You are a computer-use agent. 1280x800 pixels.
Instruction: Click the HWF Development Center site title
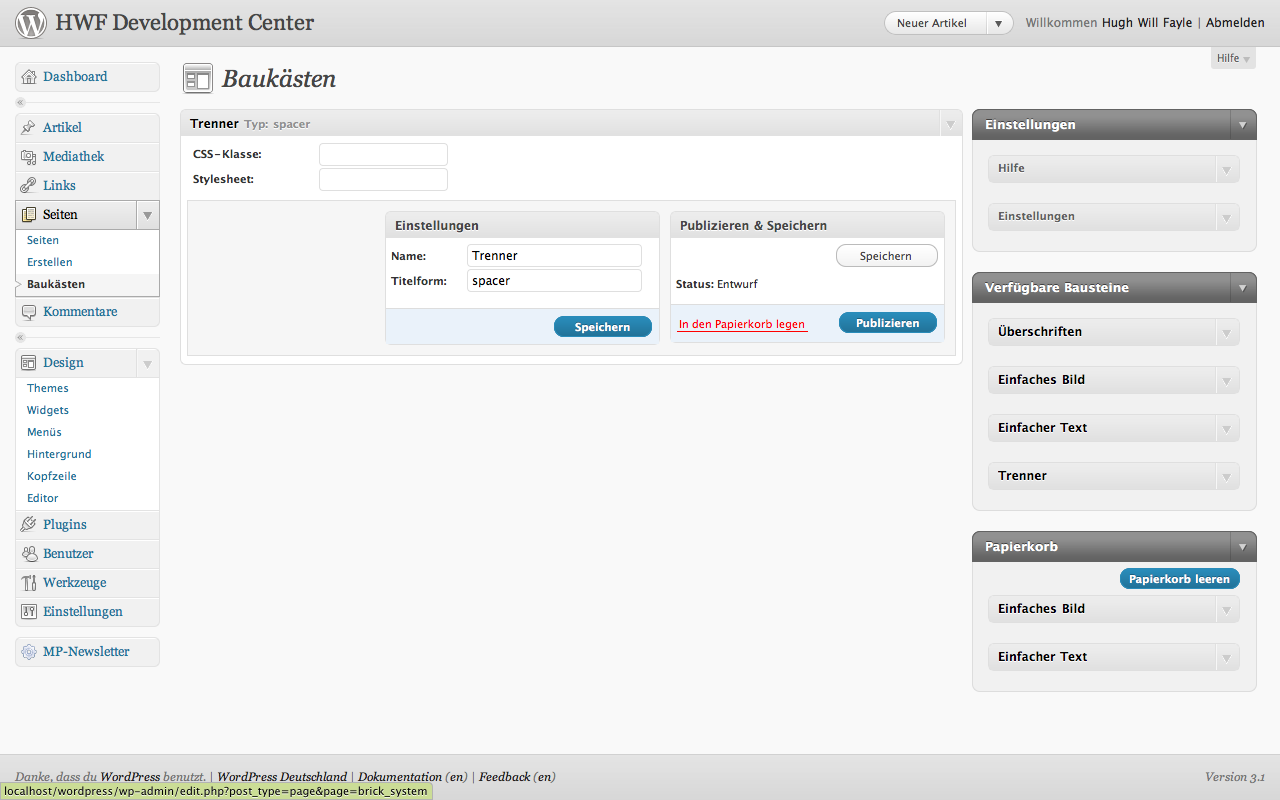(x=185, y=22)
